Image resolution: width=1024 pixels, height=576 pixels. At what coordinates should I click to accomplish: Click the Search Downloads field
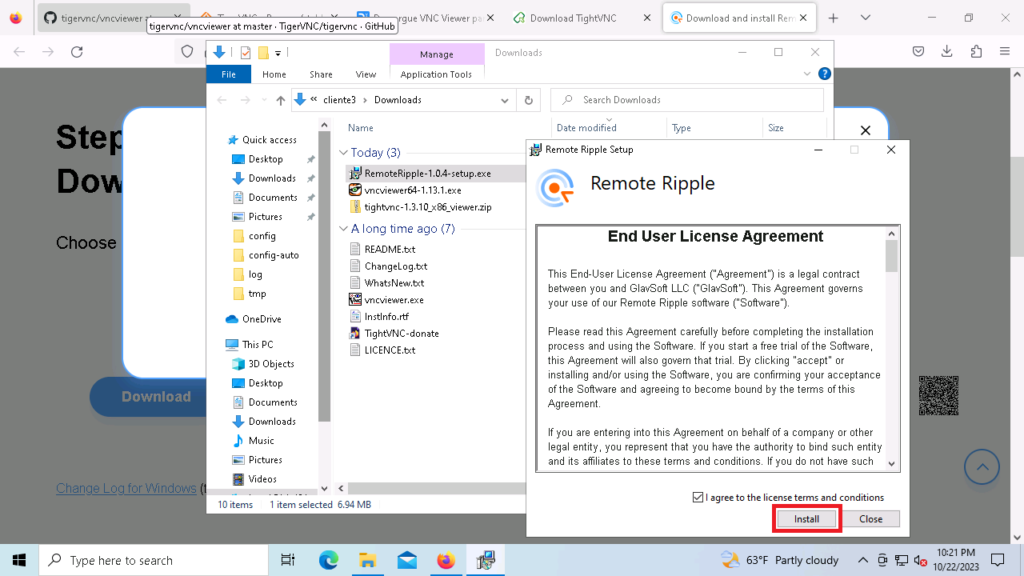[687, 100]
